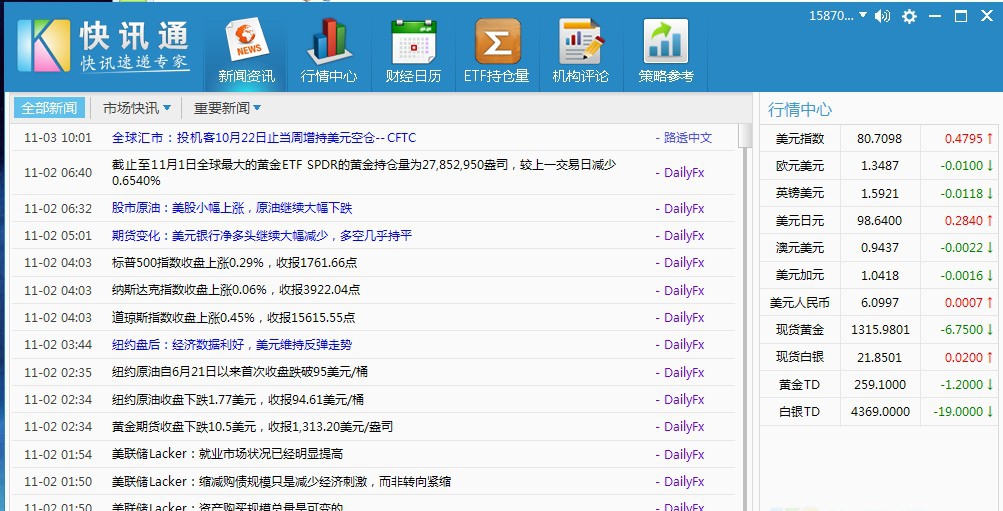Open the 行情中心 bar chart icon
Screen dimensions: 1003x511
(x=329, y=52)
